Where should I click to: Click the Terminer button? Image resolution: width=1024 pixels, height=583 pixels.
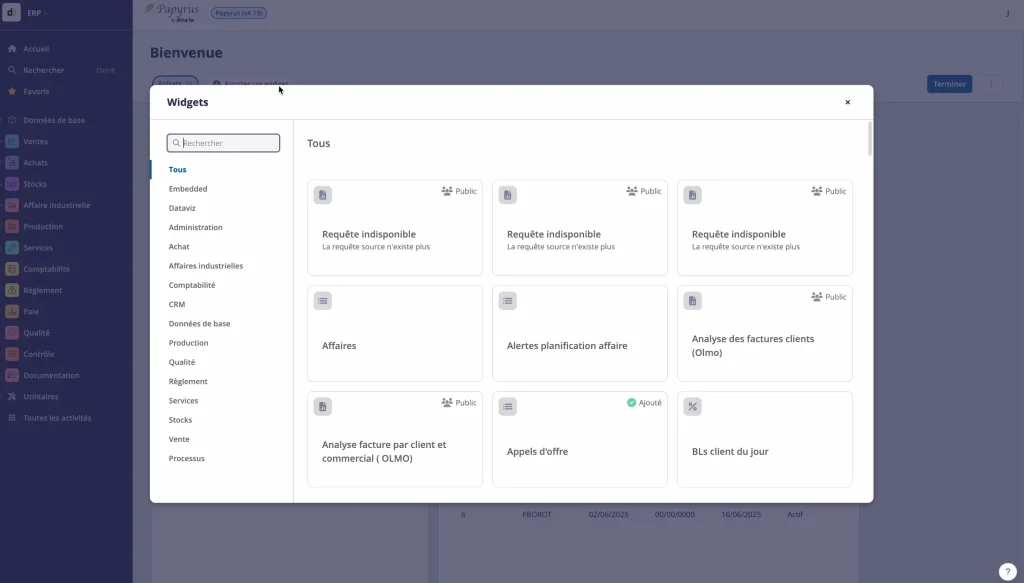(948, 84)
